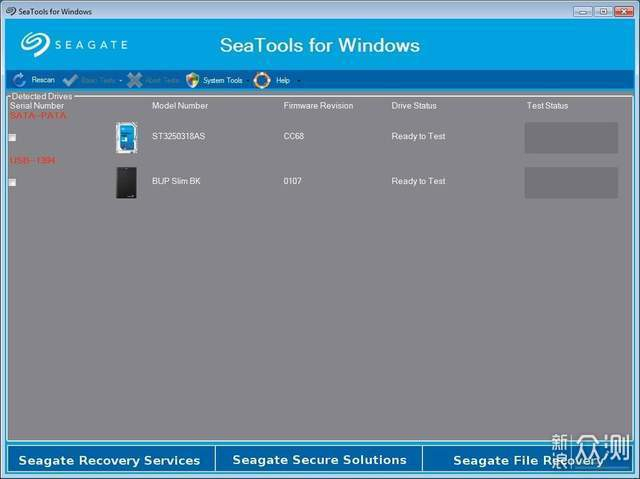Click Ready to Test for ST3250318AS
Viewport: 640px width, 479px height.
click(418, 136)
